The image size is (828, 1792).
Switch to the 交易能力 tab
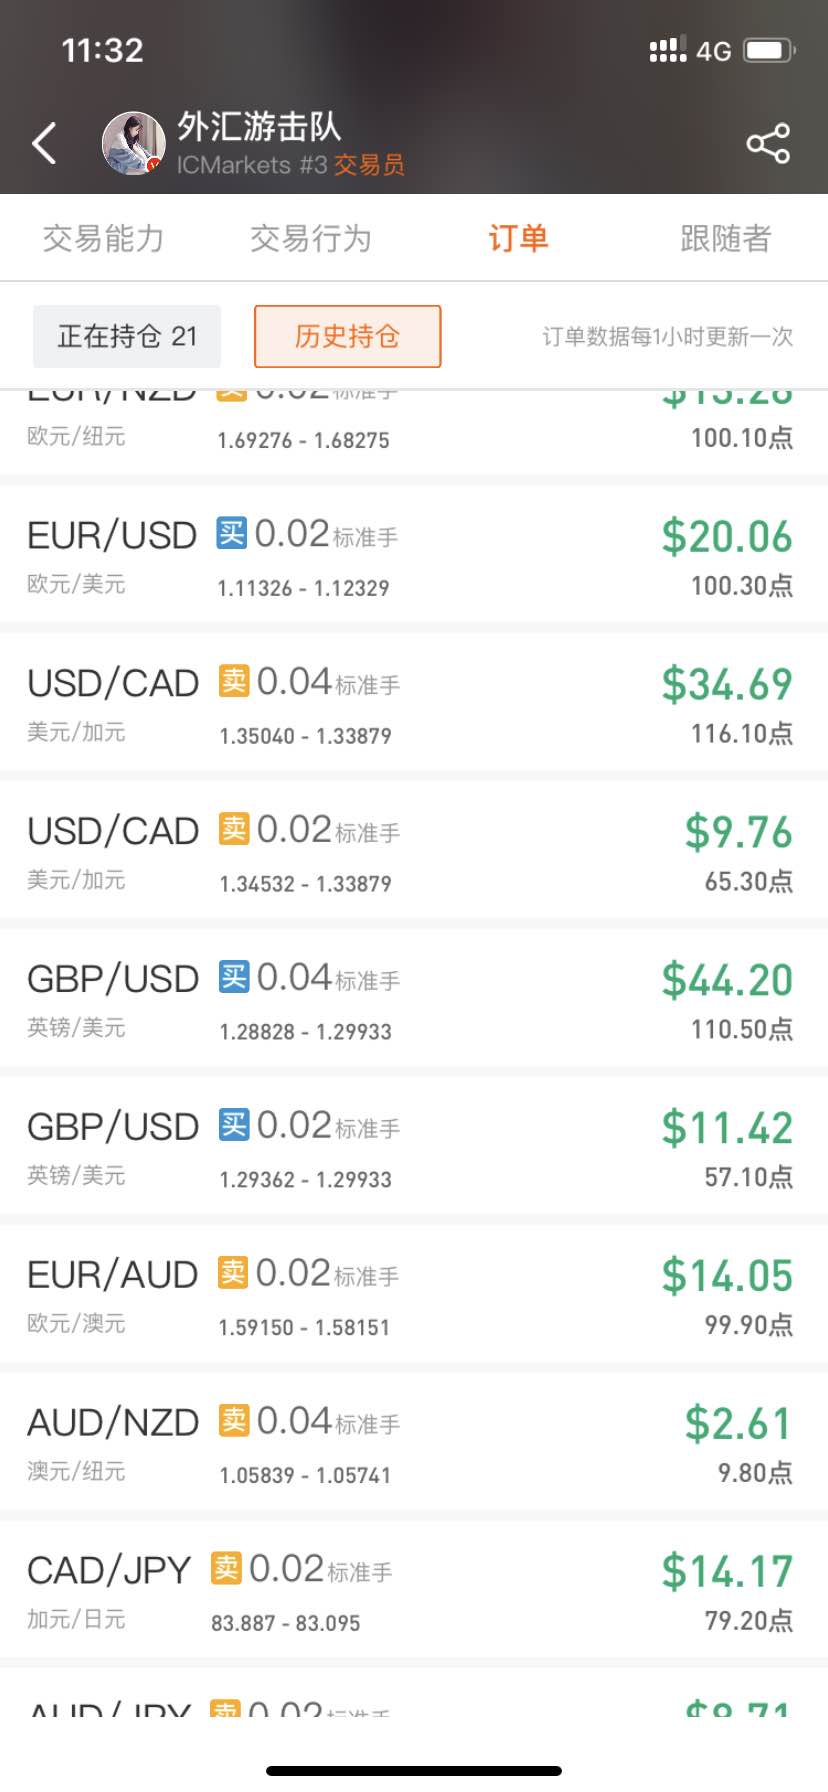click(x=103, y=238)
